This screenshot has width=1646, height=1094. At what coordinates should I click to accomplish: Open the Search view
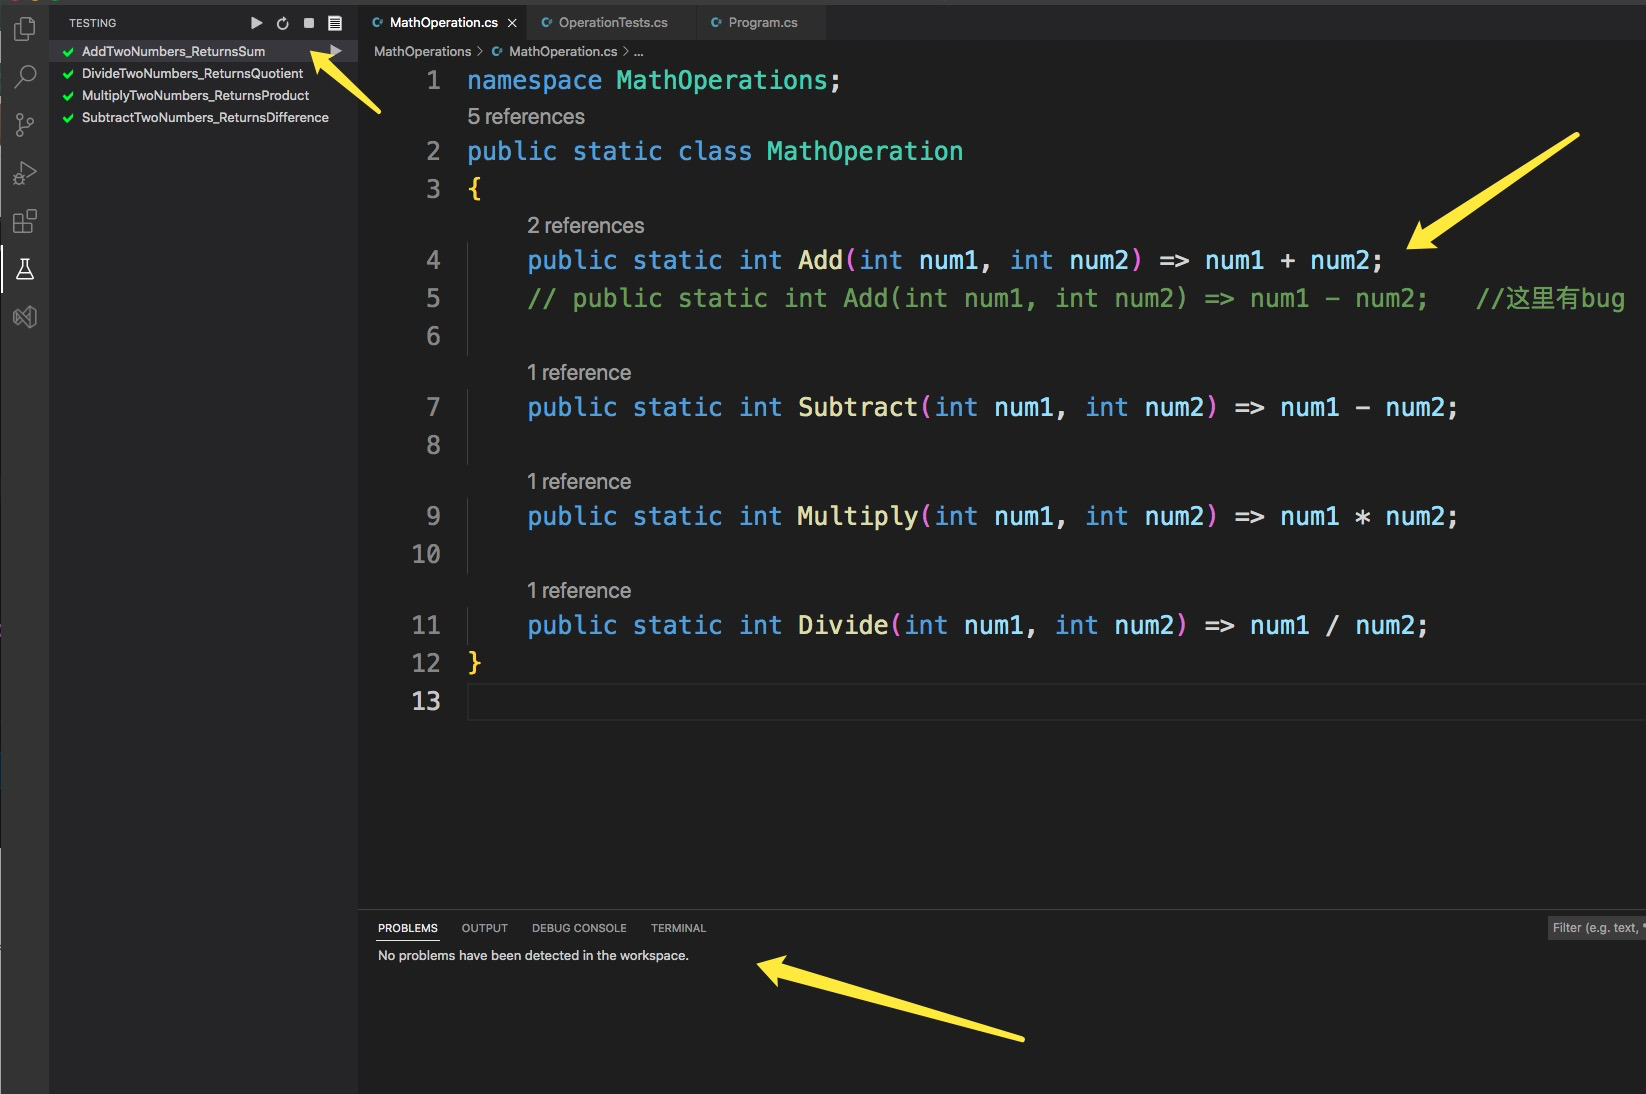point(24,76)
